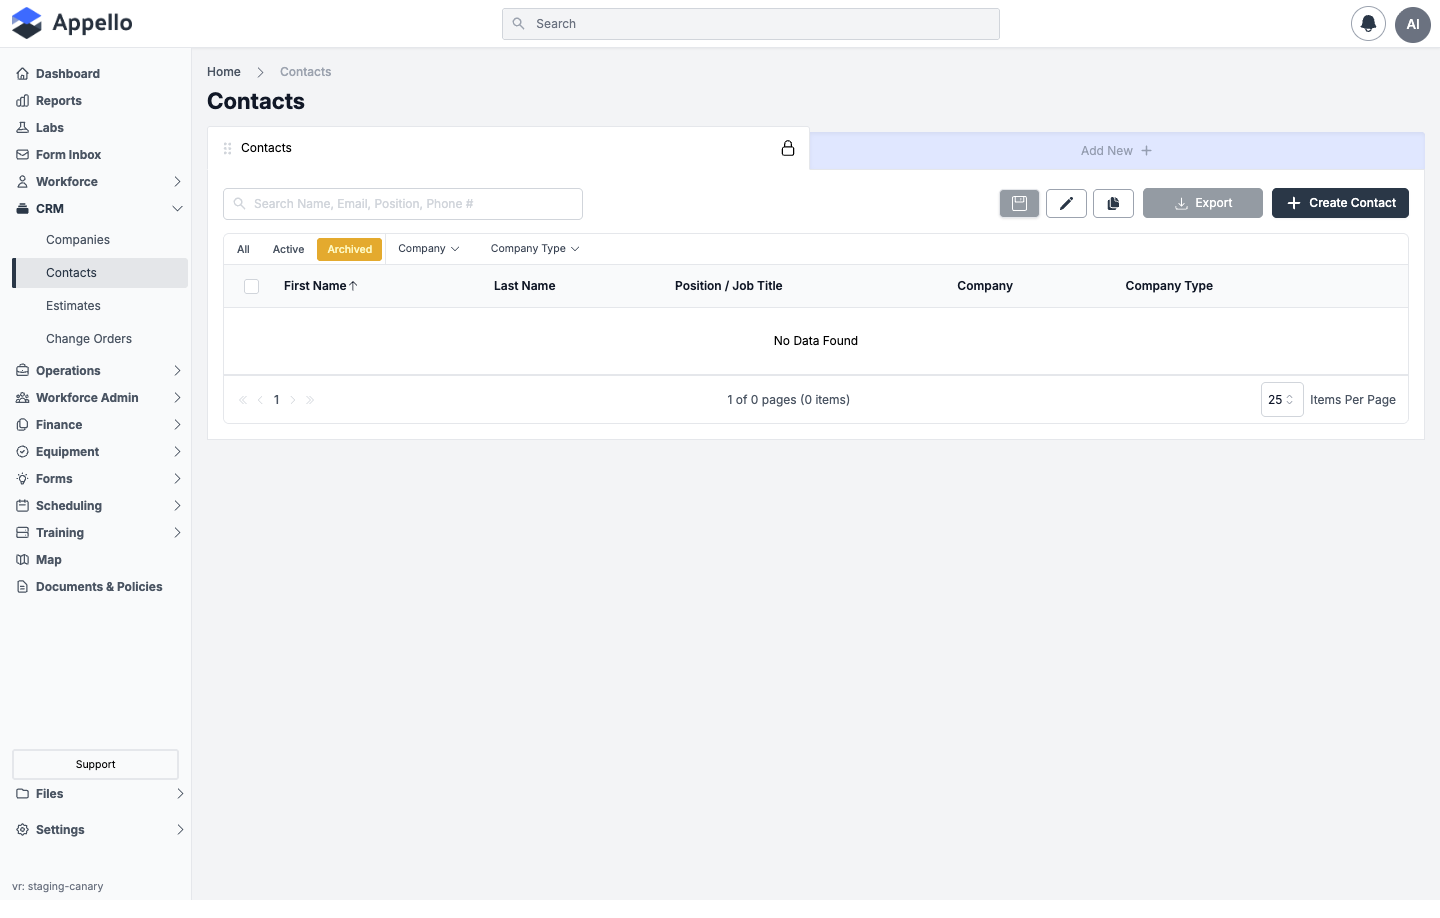Viewport: 1440px width, 918px height.
Task: Open the Company Type filter dropdown
Action: pos(535,249)
